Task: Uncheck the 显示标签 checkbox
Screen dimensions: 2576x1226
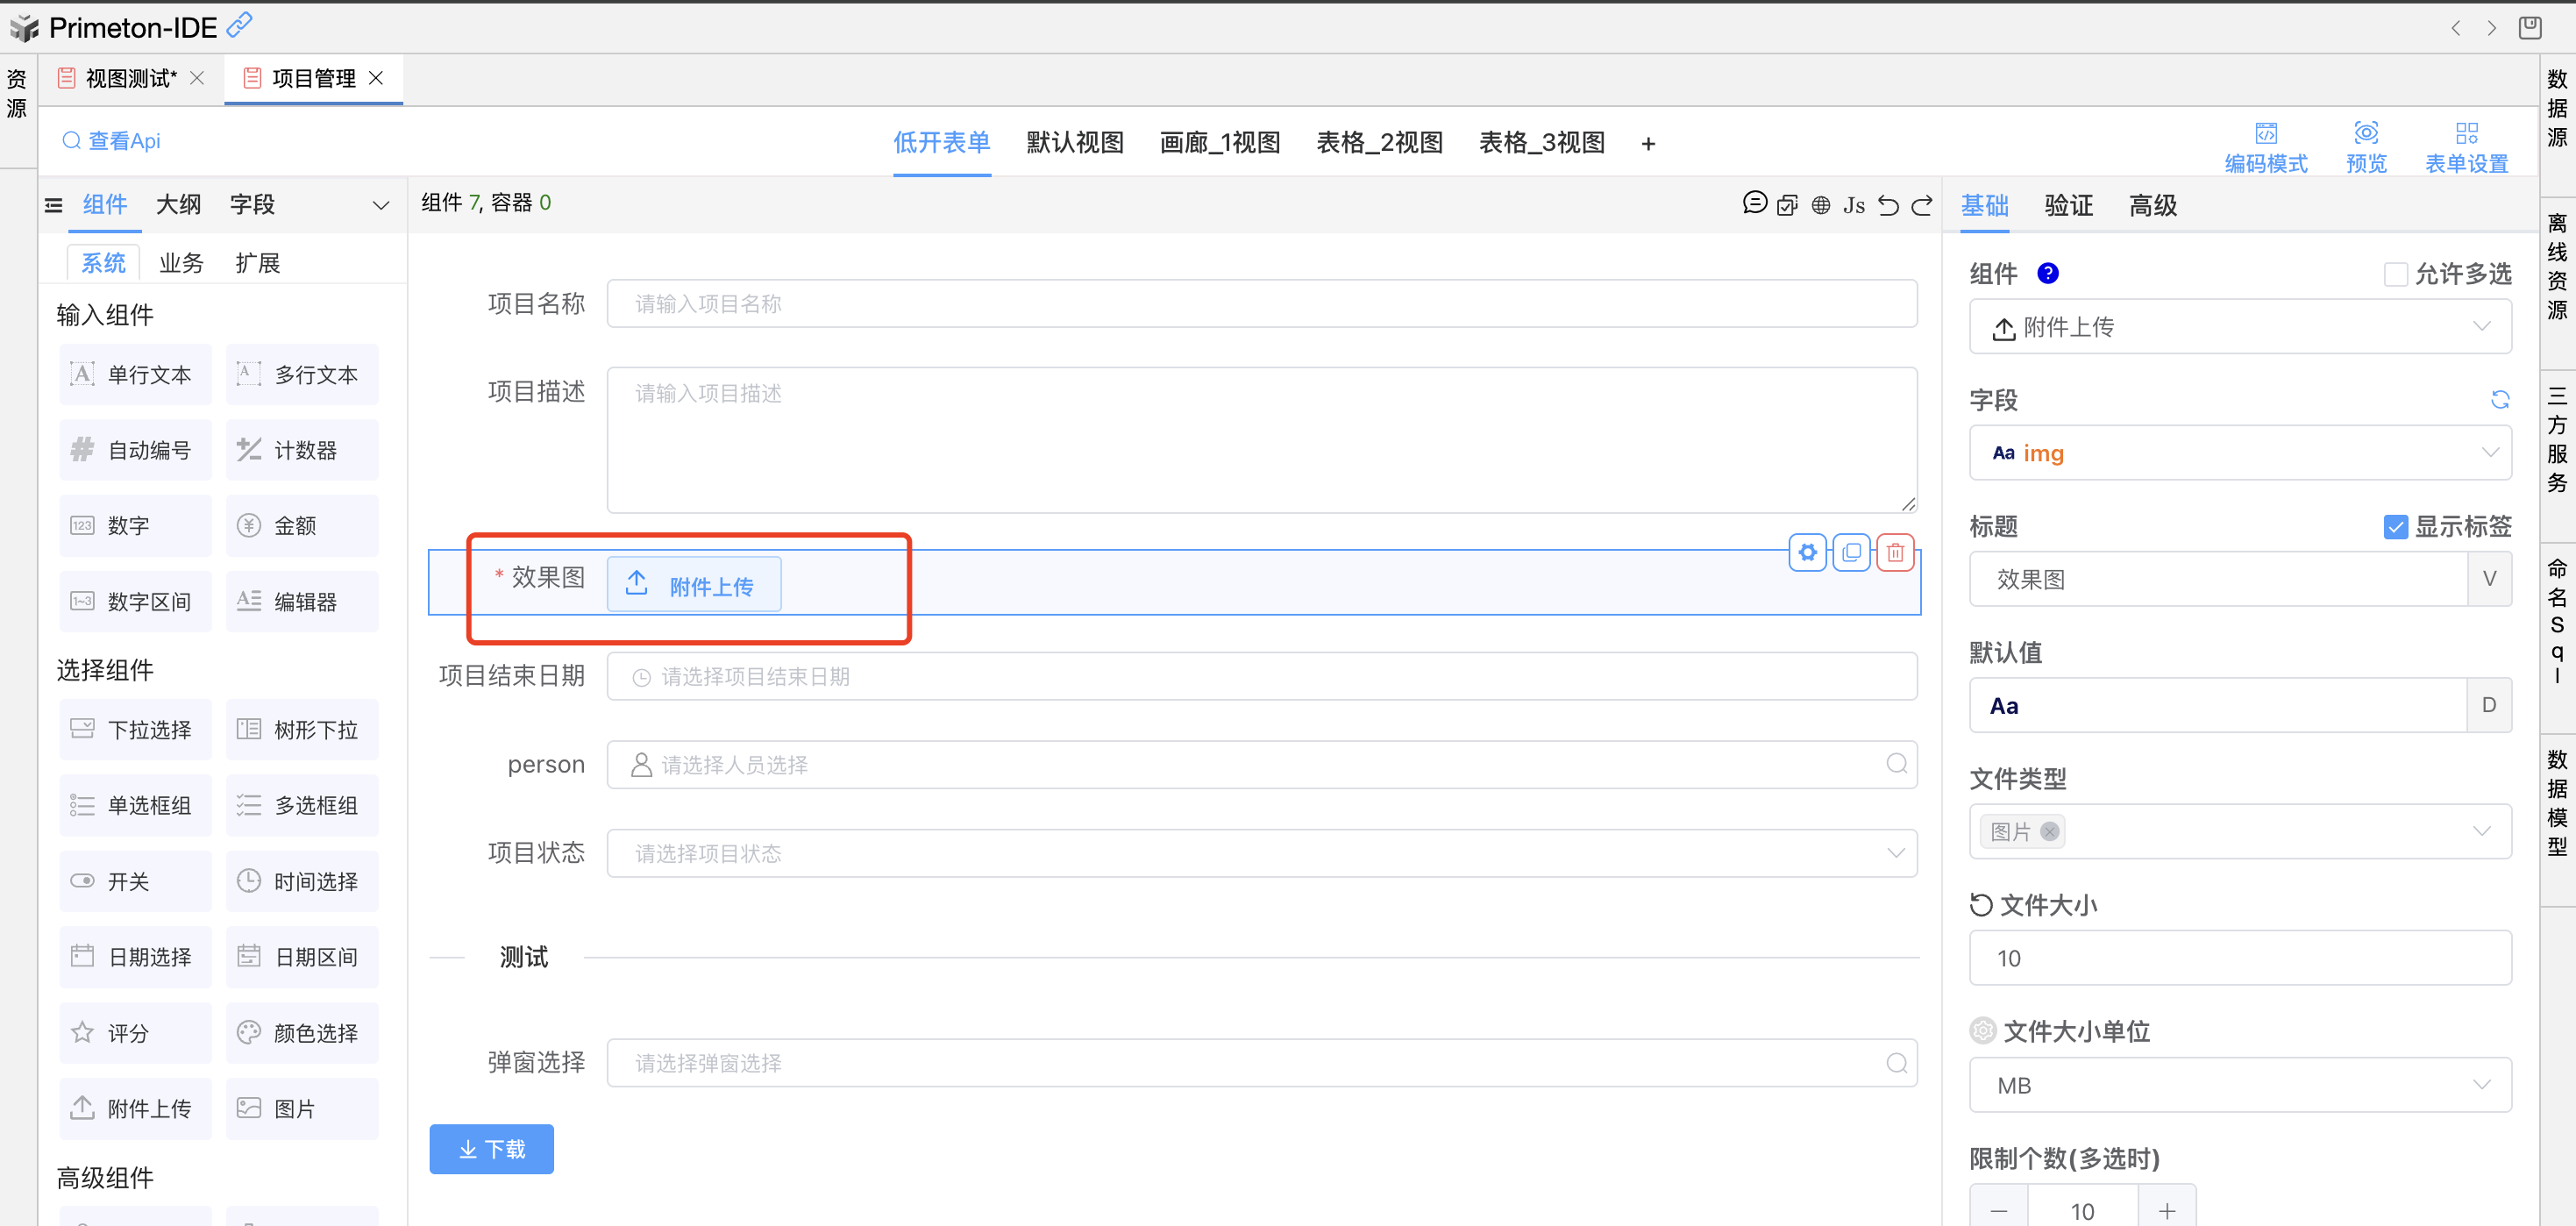Action: click(x=2396, y=526)
